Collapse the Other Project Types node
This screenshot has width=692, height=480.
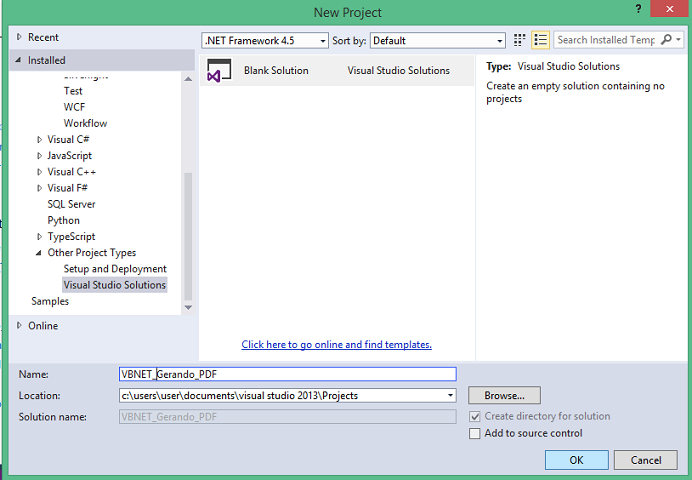pyautogui.click(x=39, y=253)
